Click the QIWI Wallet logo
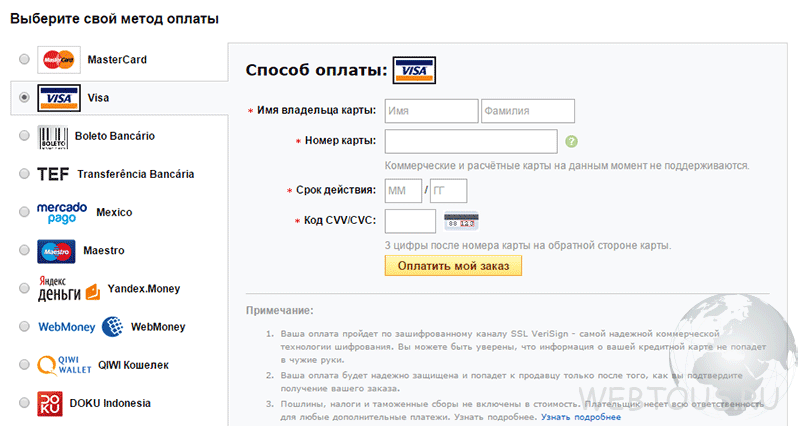Screen dimensions: 800x426 click(64, 365)
